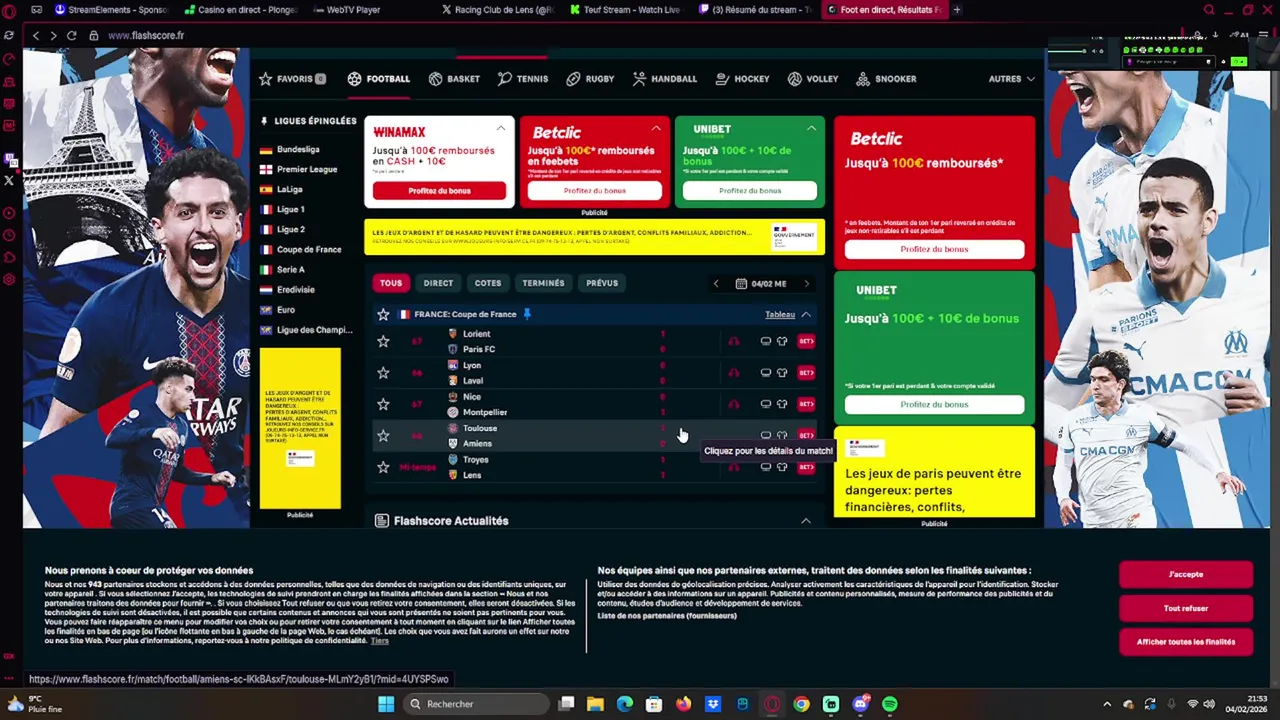Open the Premier League pinned league
The image size is (1280, 720).
(x=306, y=169)
